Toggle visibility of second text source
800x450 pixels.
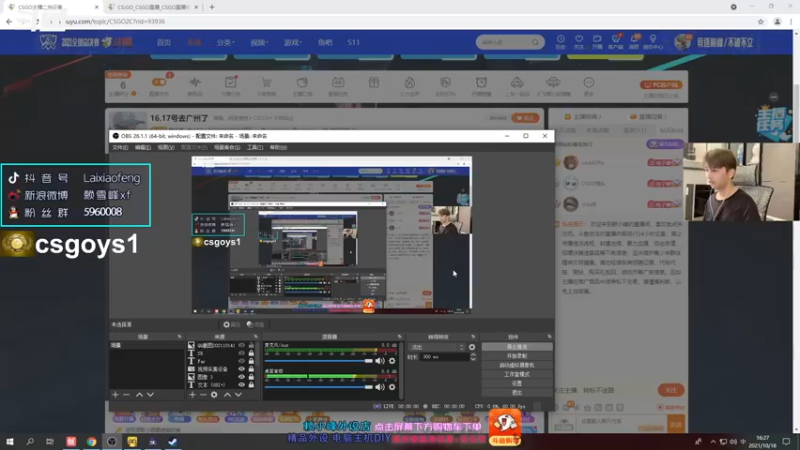tap(242, 353)
